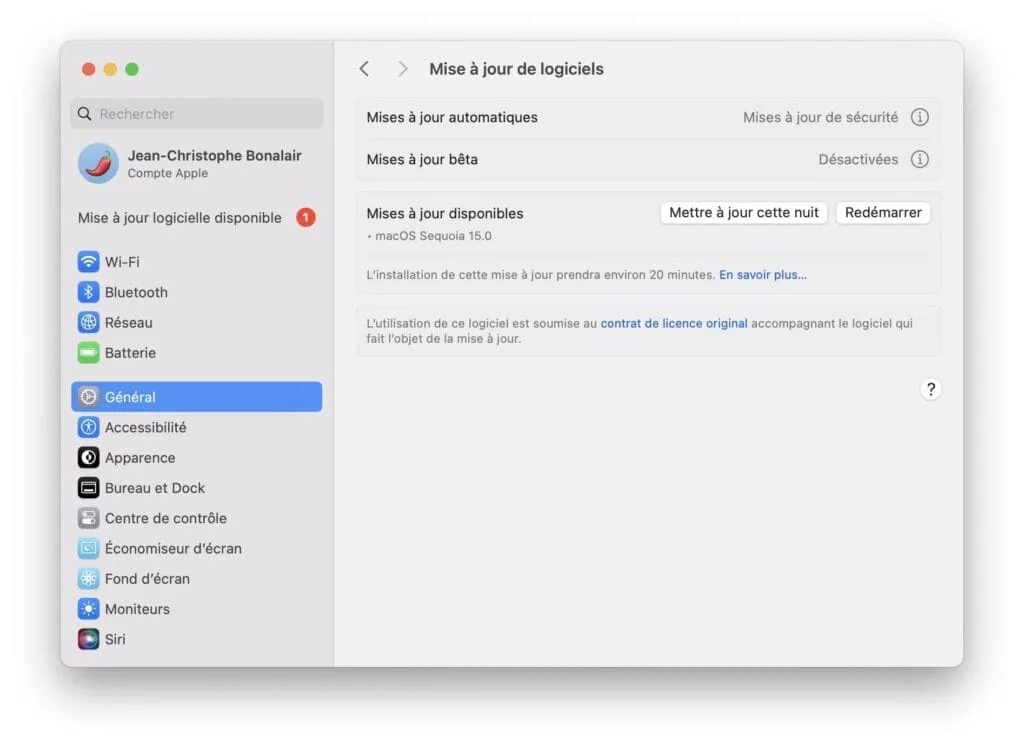This screenshot has width=1024, height=747.
Task: Click macOS Sequoia 15.0 entry
Action: pyautogui.click(x=433, y=236)
